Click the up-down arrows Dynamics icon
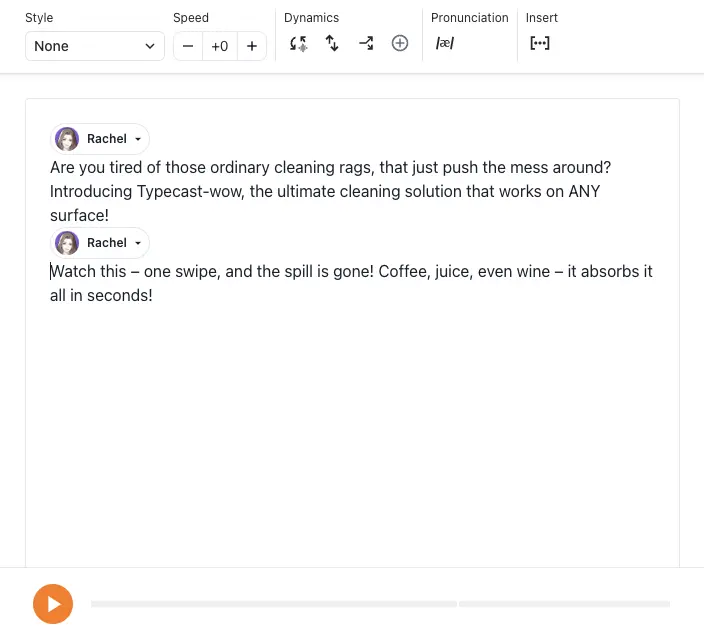 332,44
